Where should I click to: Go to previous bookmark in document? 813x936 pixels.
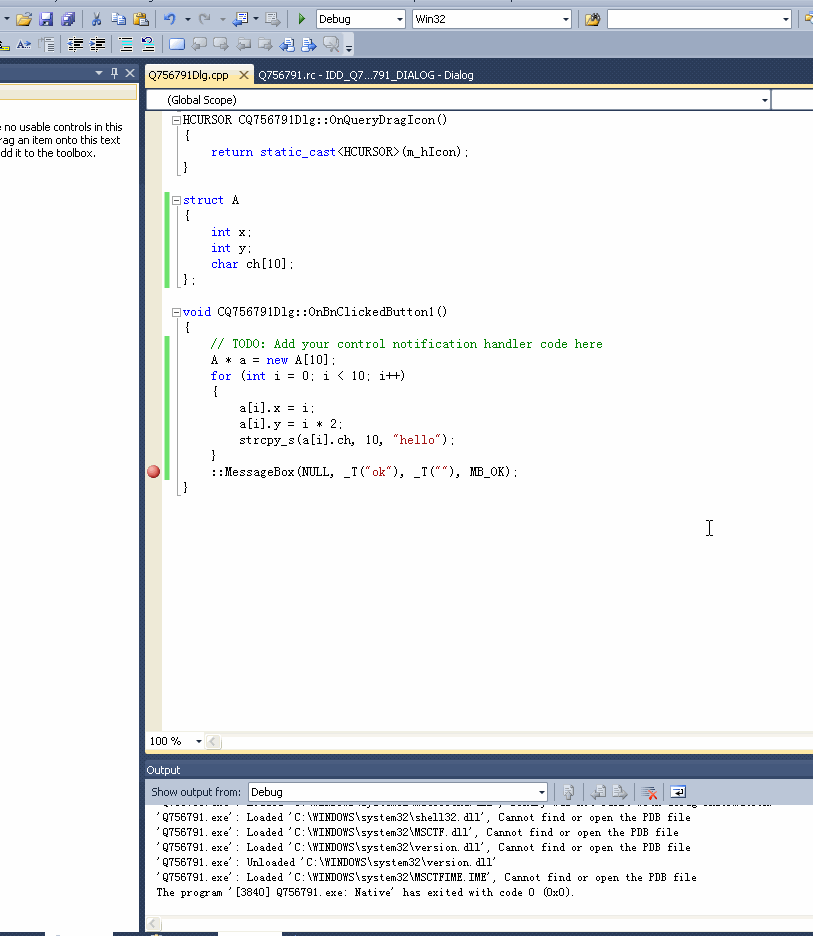click(287, 44)
